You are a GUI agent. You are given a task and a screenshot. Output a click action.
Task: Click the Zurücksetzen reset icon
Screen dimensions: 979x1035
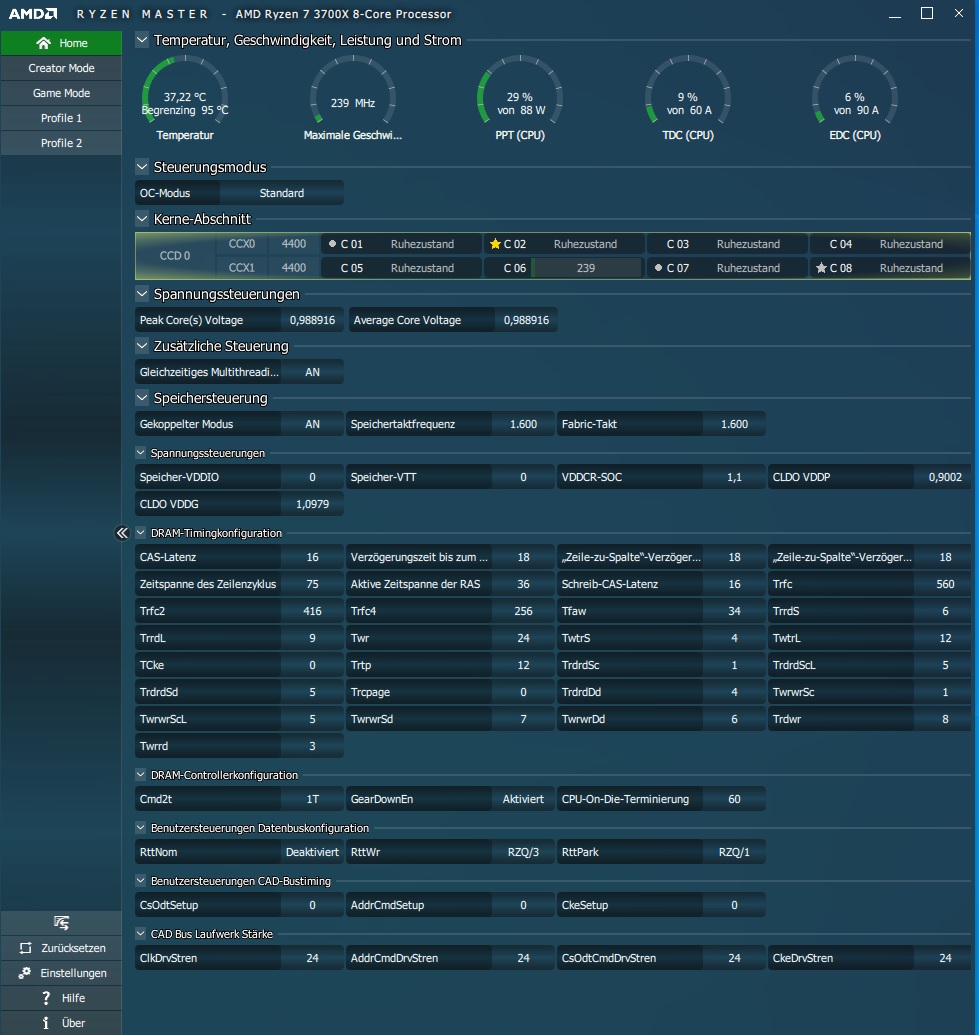(25, 948)
